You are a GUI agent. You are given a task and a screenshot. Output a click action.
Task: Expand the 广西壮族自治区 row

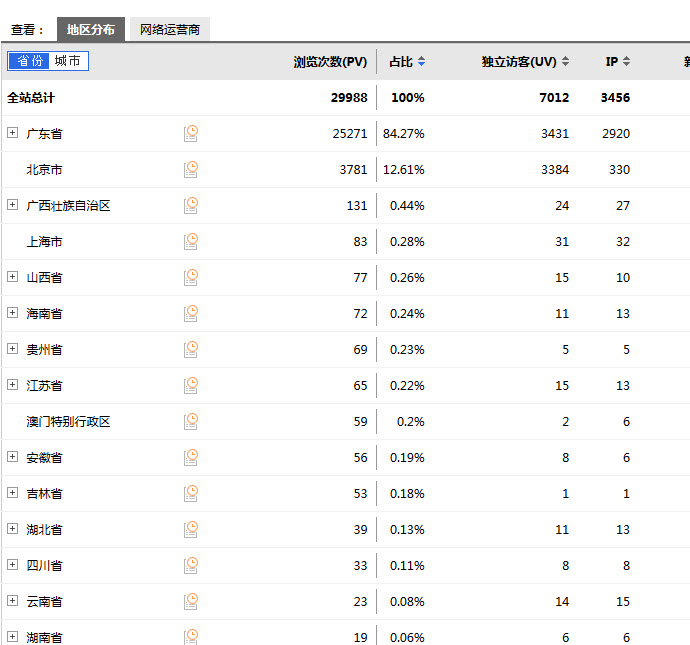[13, 205]
